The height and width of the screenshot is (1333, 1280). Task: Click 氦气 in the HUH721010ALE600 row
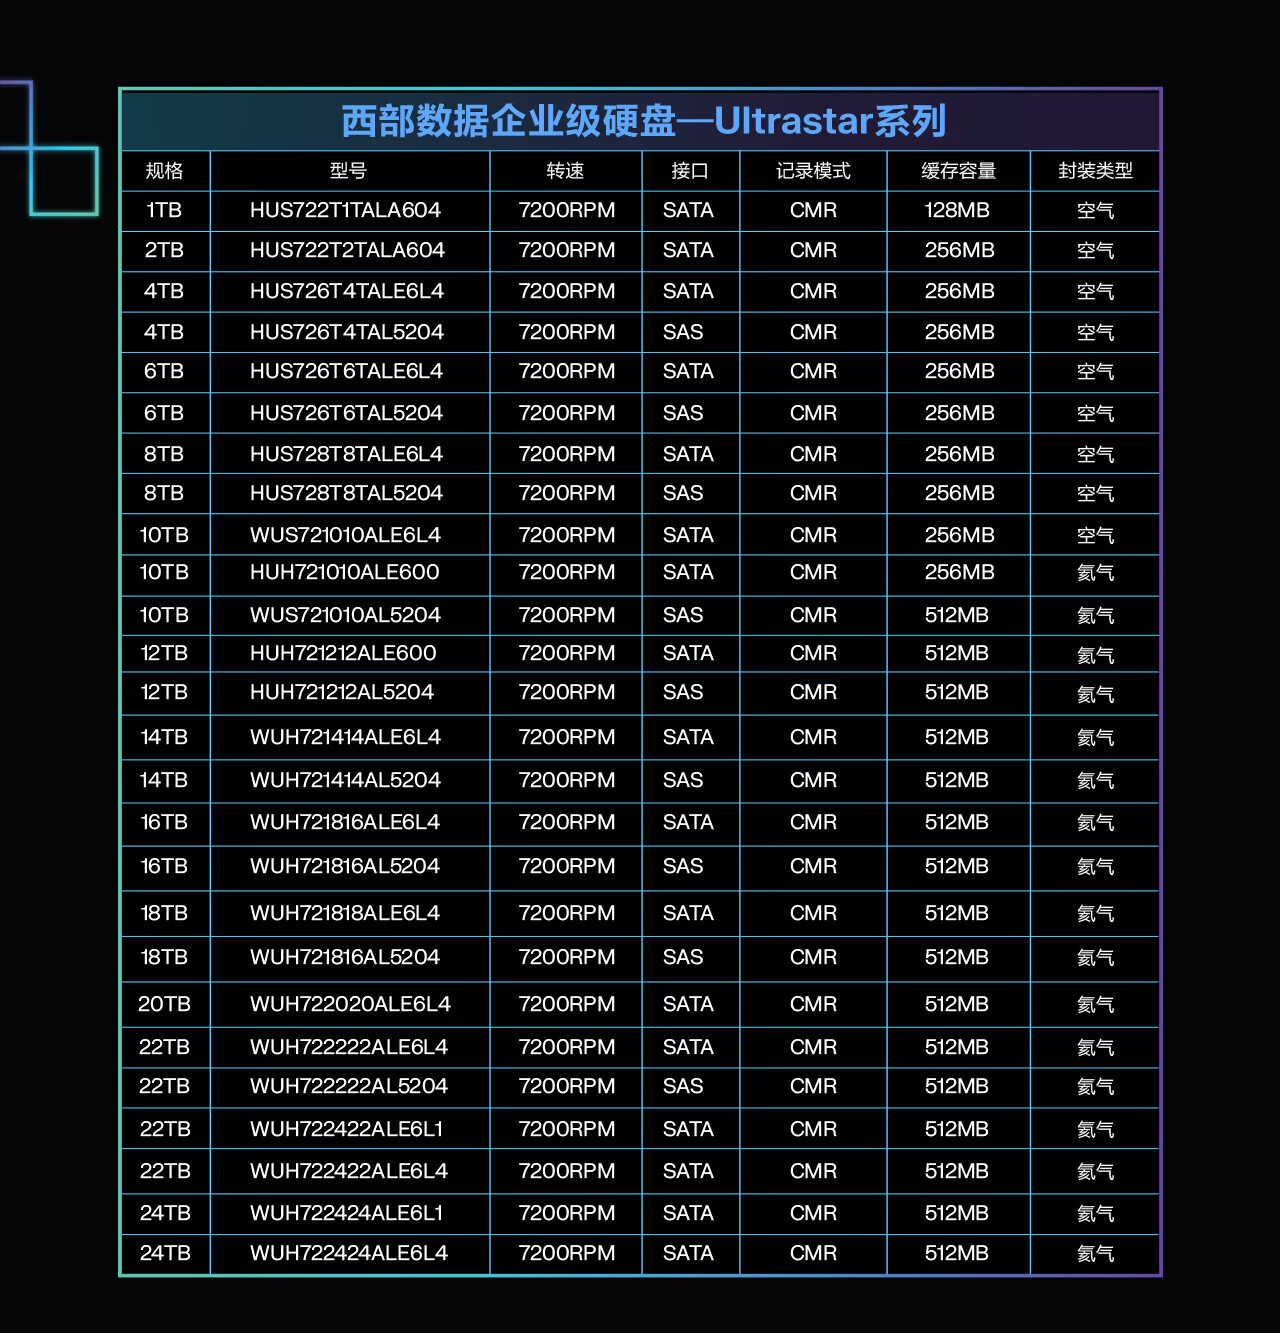[x=1095, y=573]
